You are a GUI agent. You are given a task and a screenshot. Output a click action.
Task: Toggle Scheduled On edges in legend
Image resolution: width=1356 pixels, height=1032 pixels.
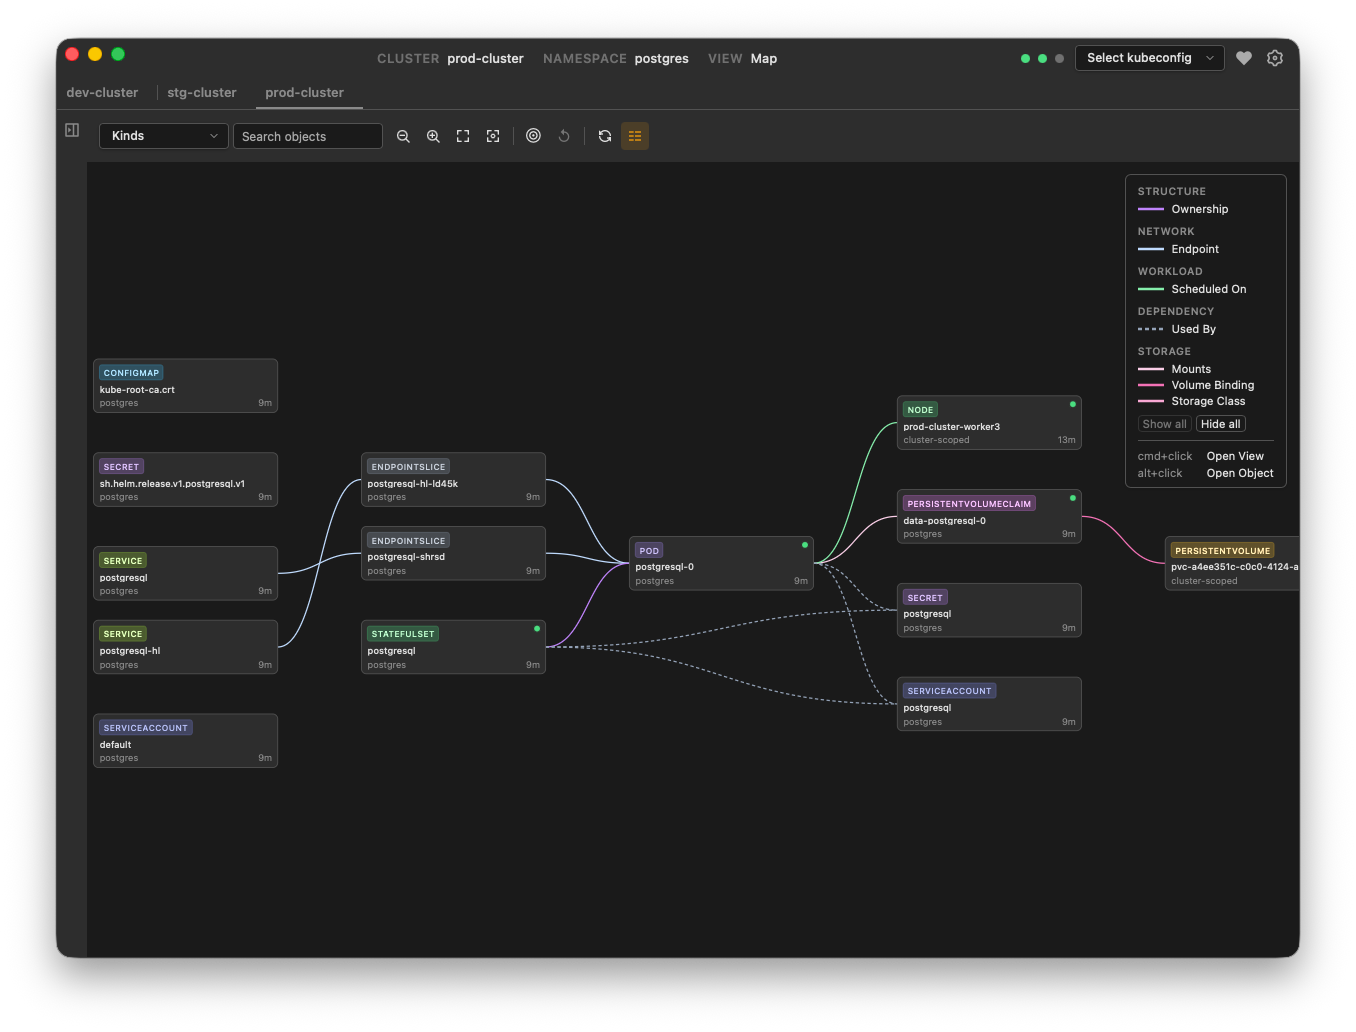1192,289
